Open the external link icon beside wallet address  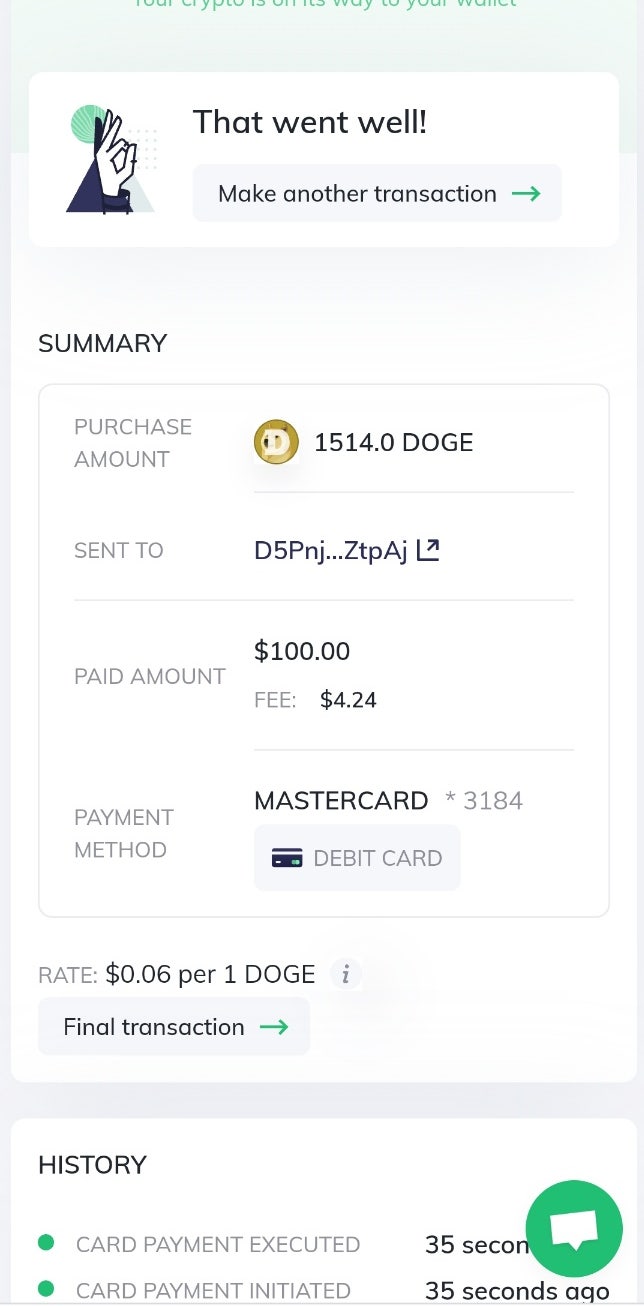point(428,550)
